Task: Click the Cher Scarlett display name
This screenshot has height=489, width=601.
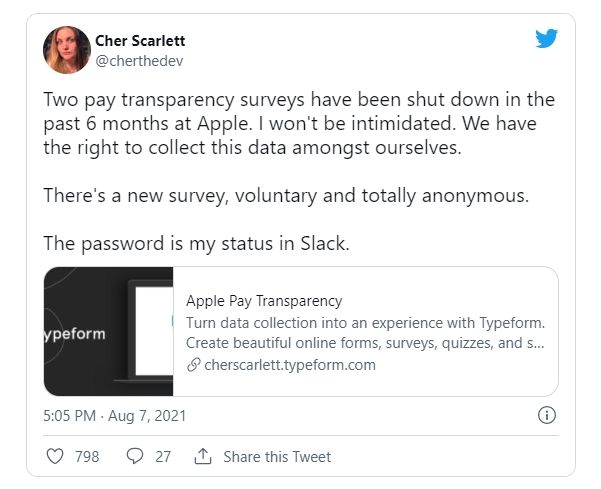Action: pyautogui.click(x=140, y=41)
